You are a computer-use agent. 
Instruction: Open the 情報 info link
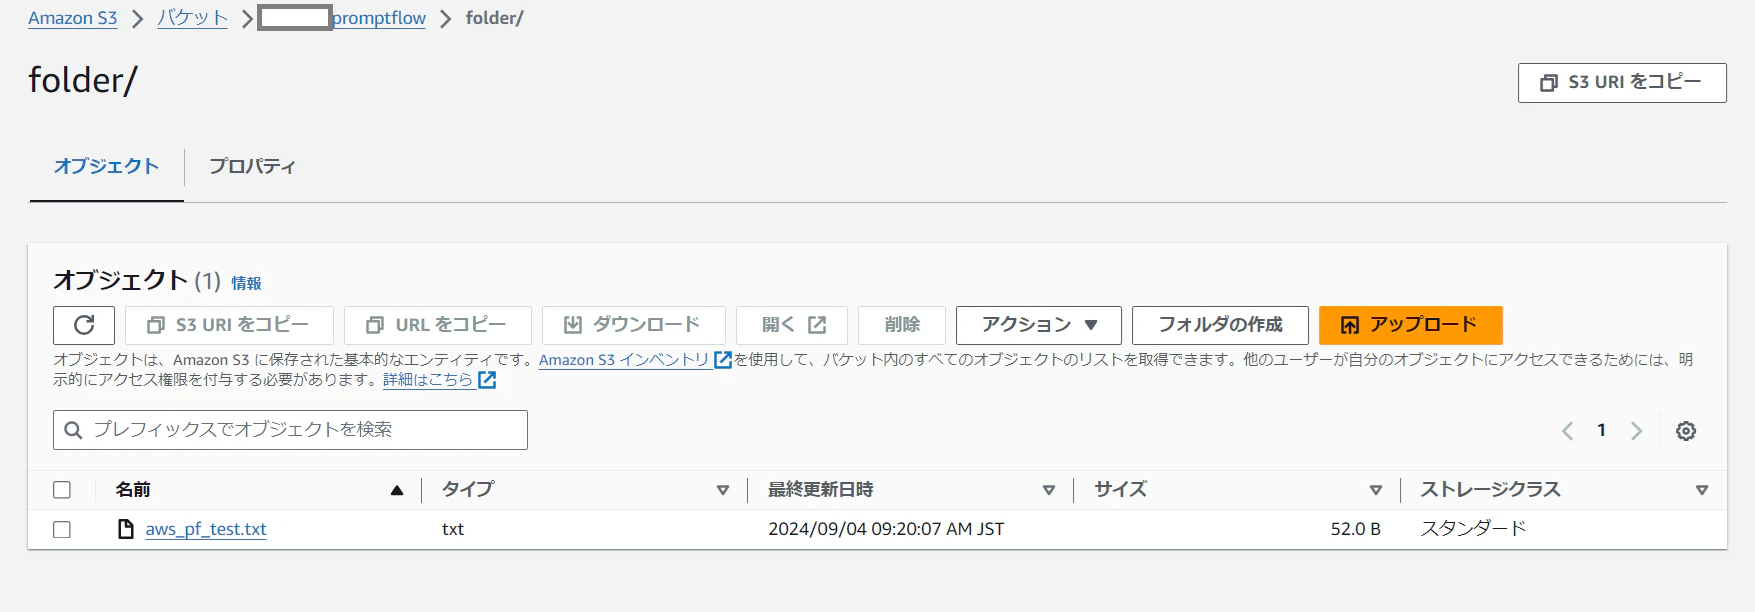tap(246, 283)
